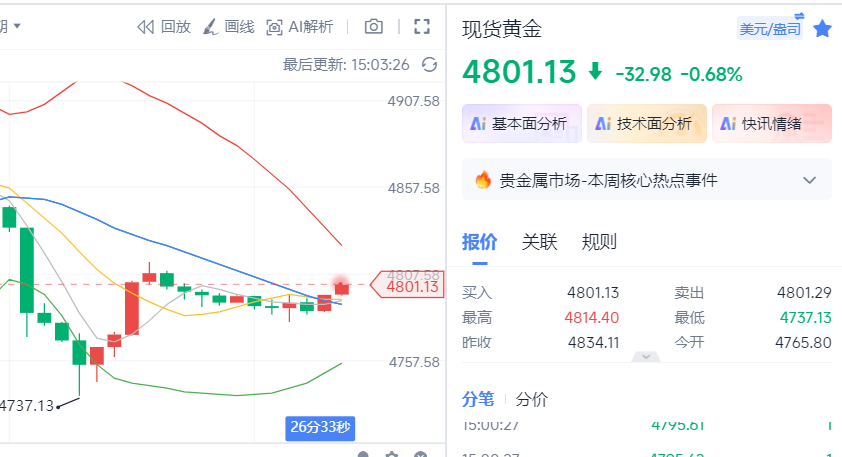This screenshot has height=457, width=842.
Task: Select the 报价 tab
Action: click(x=480, y=242)
